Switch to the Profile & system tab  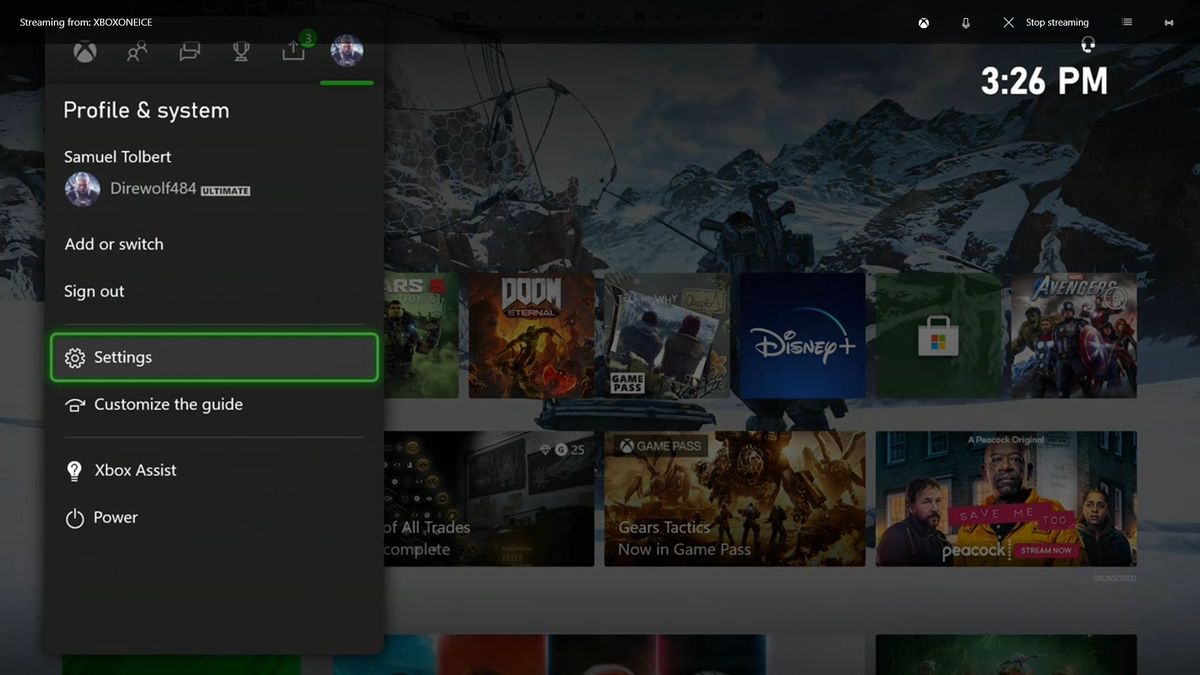[x=347, y=50]
